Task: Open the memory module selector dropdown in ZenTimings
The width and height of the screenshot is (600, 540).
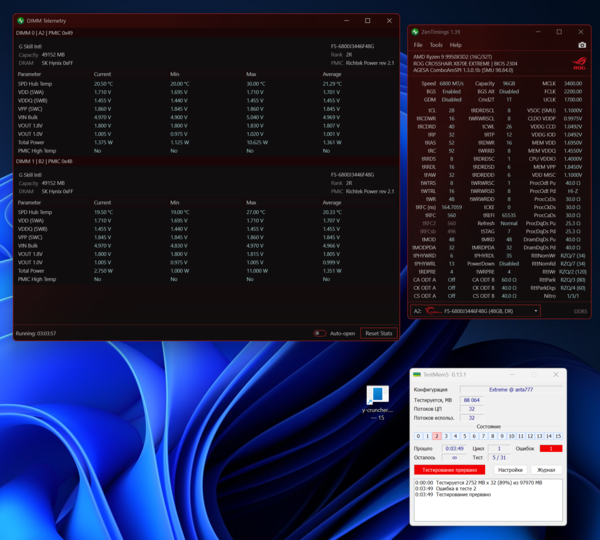Action: click(476, 311)
